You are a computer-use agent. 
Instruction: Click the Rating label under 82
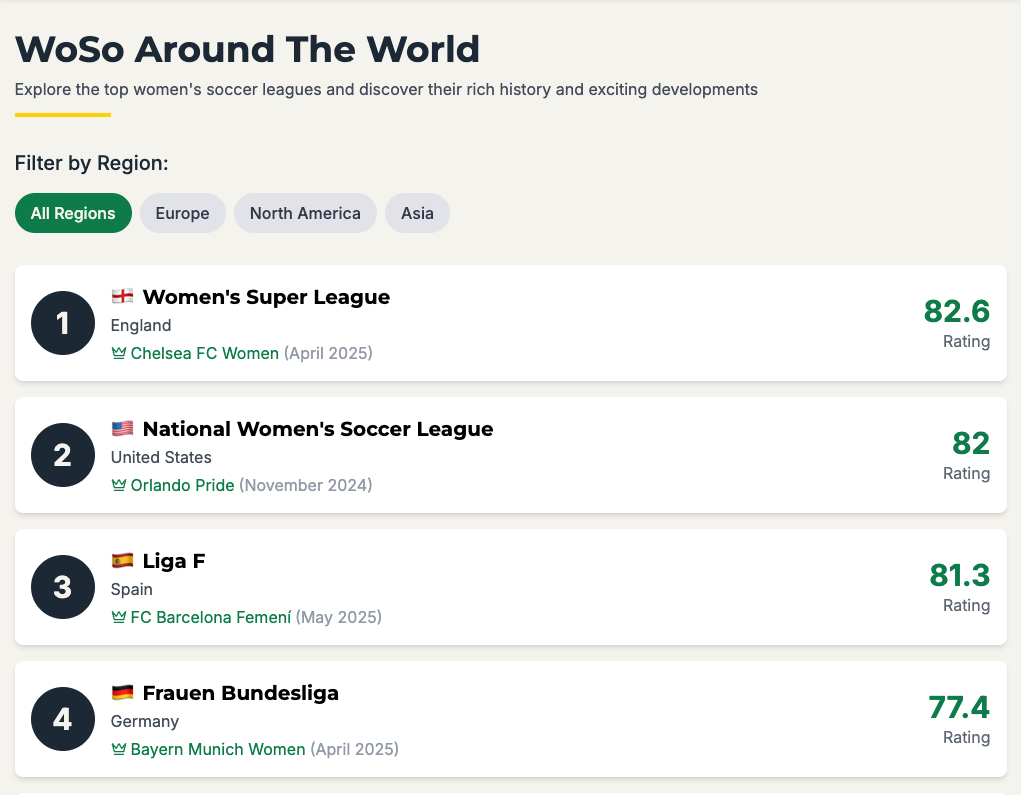[x=966, y=474]
